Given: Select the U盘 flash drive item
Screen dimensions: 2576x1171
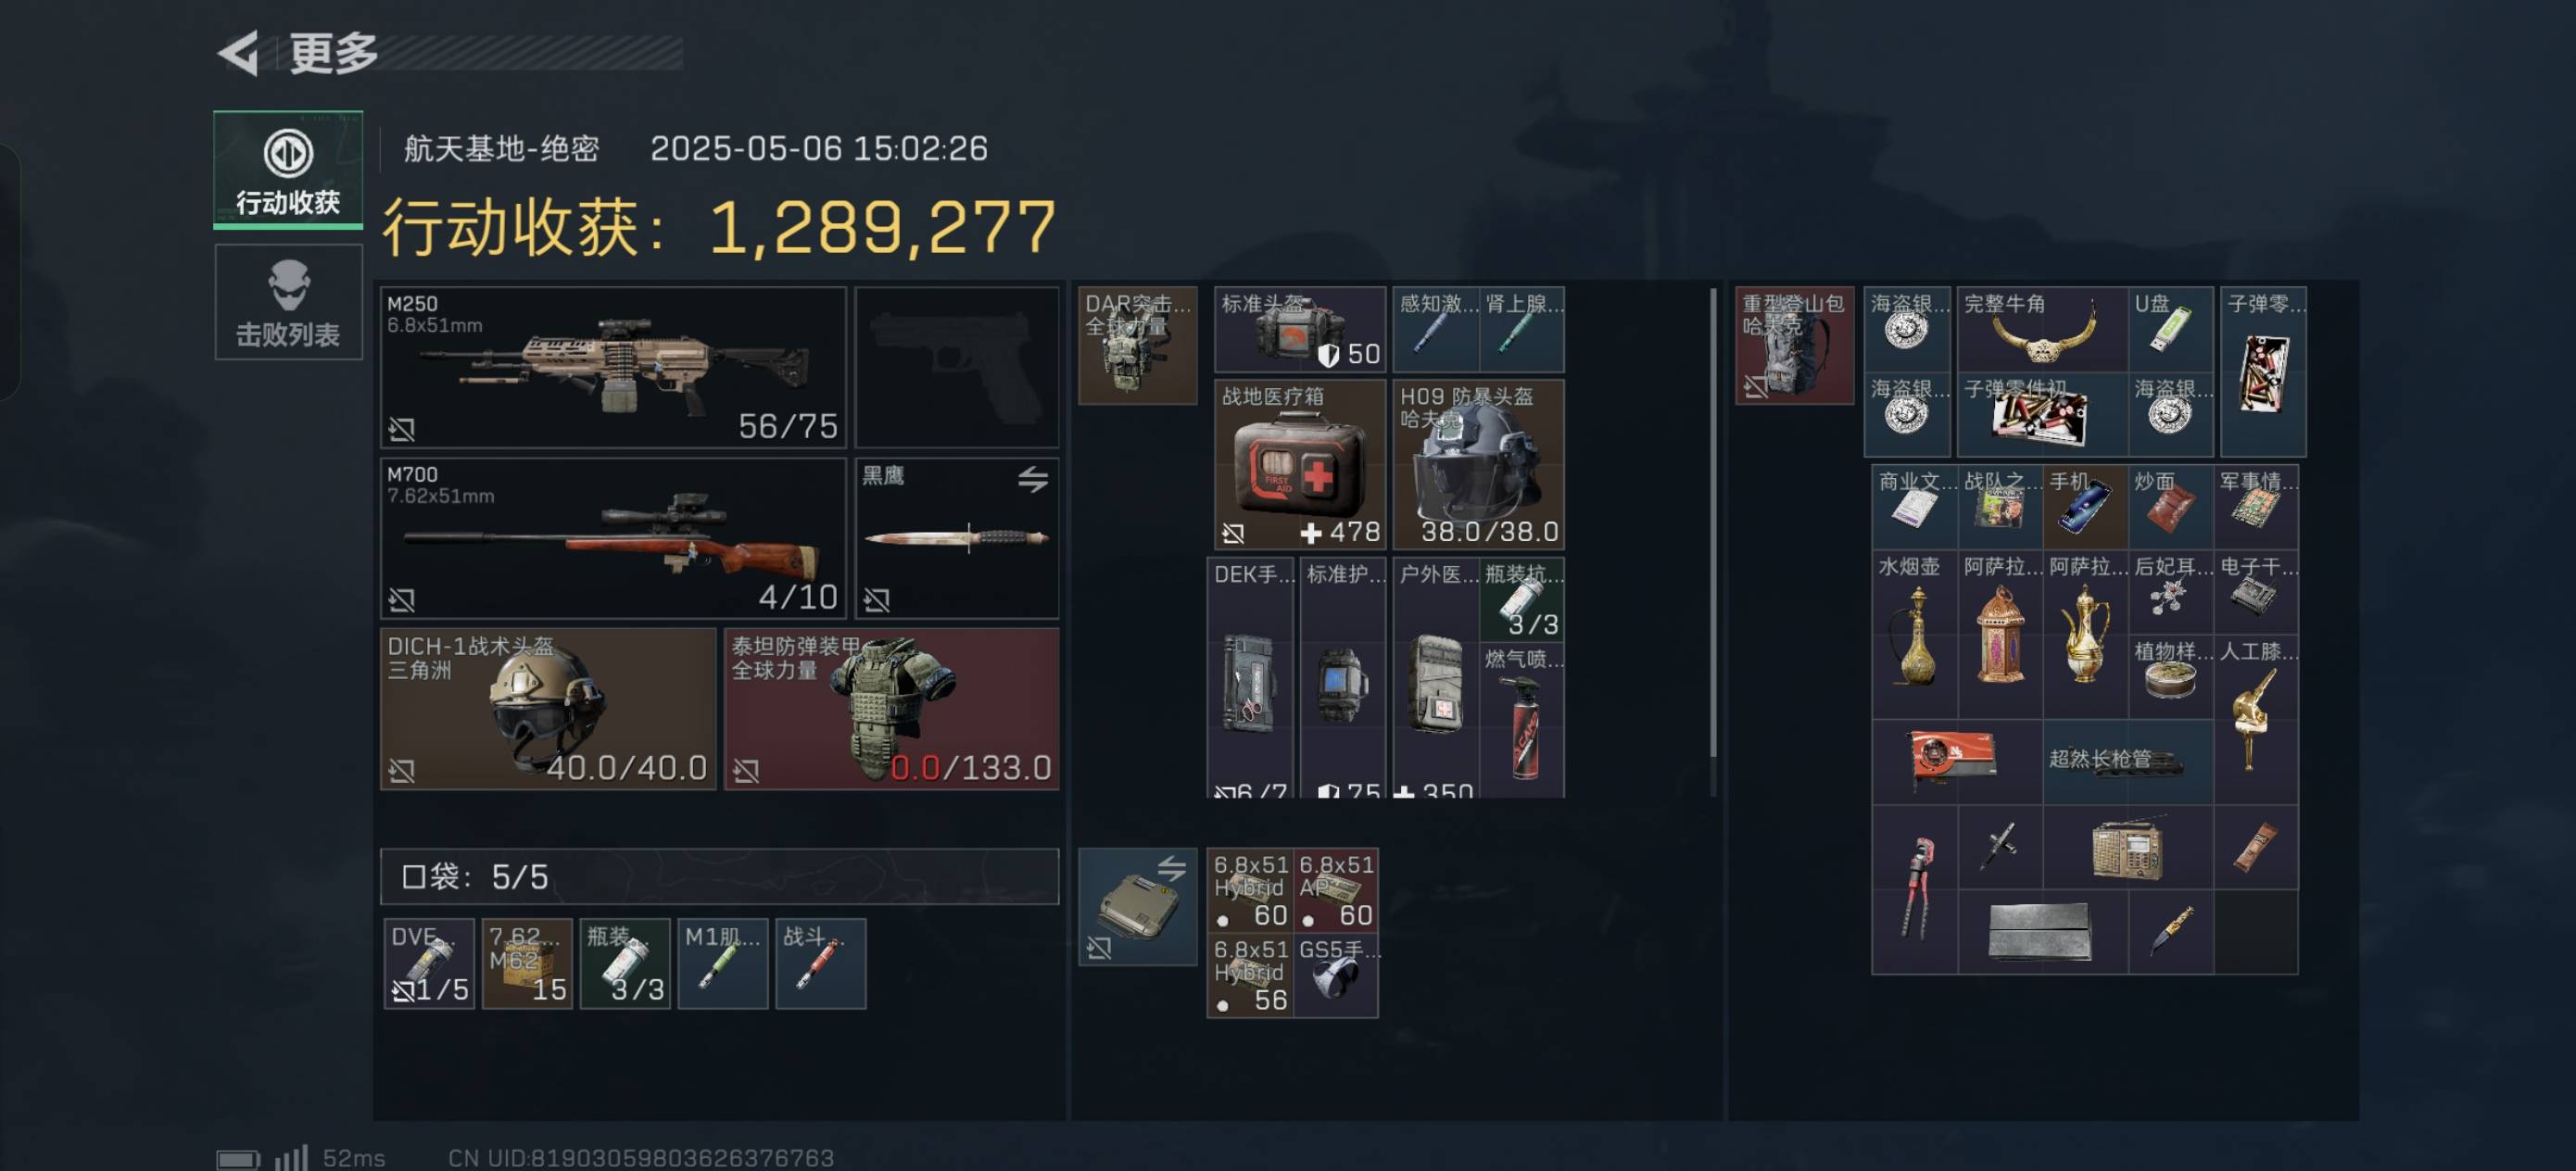Looking at the screenshot, I should (x=2169, y=330).
